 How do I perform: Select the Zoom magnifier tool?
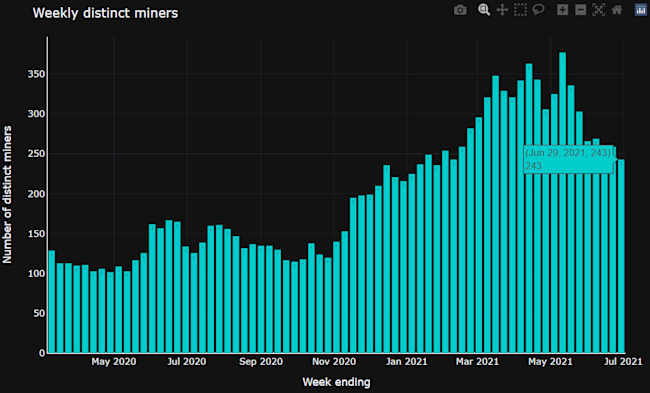[484, 10]
